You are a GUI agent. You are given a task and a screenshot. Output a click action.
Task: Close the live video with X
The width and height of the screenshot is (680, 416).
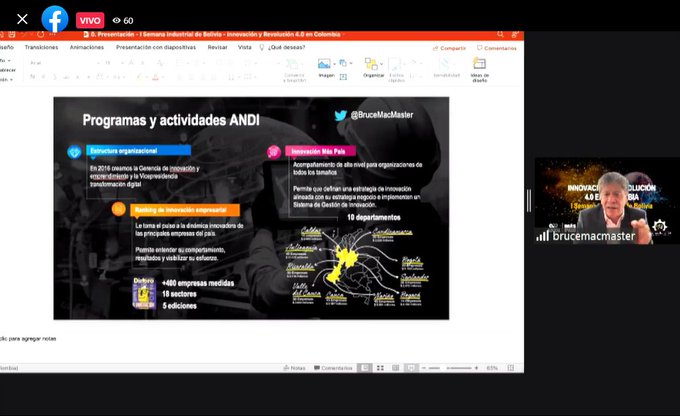pyautogui.click(x=22, y=19)
